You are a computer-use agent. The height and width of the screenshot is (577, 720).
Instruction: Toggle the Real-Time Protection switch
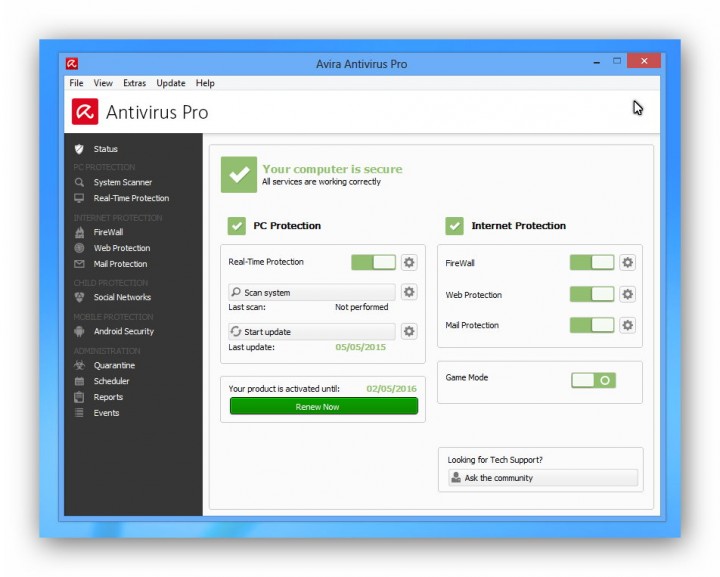point(373,262)
